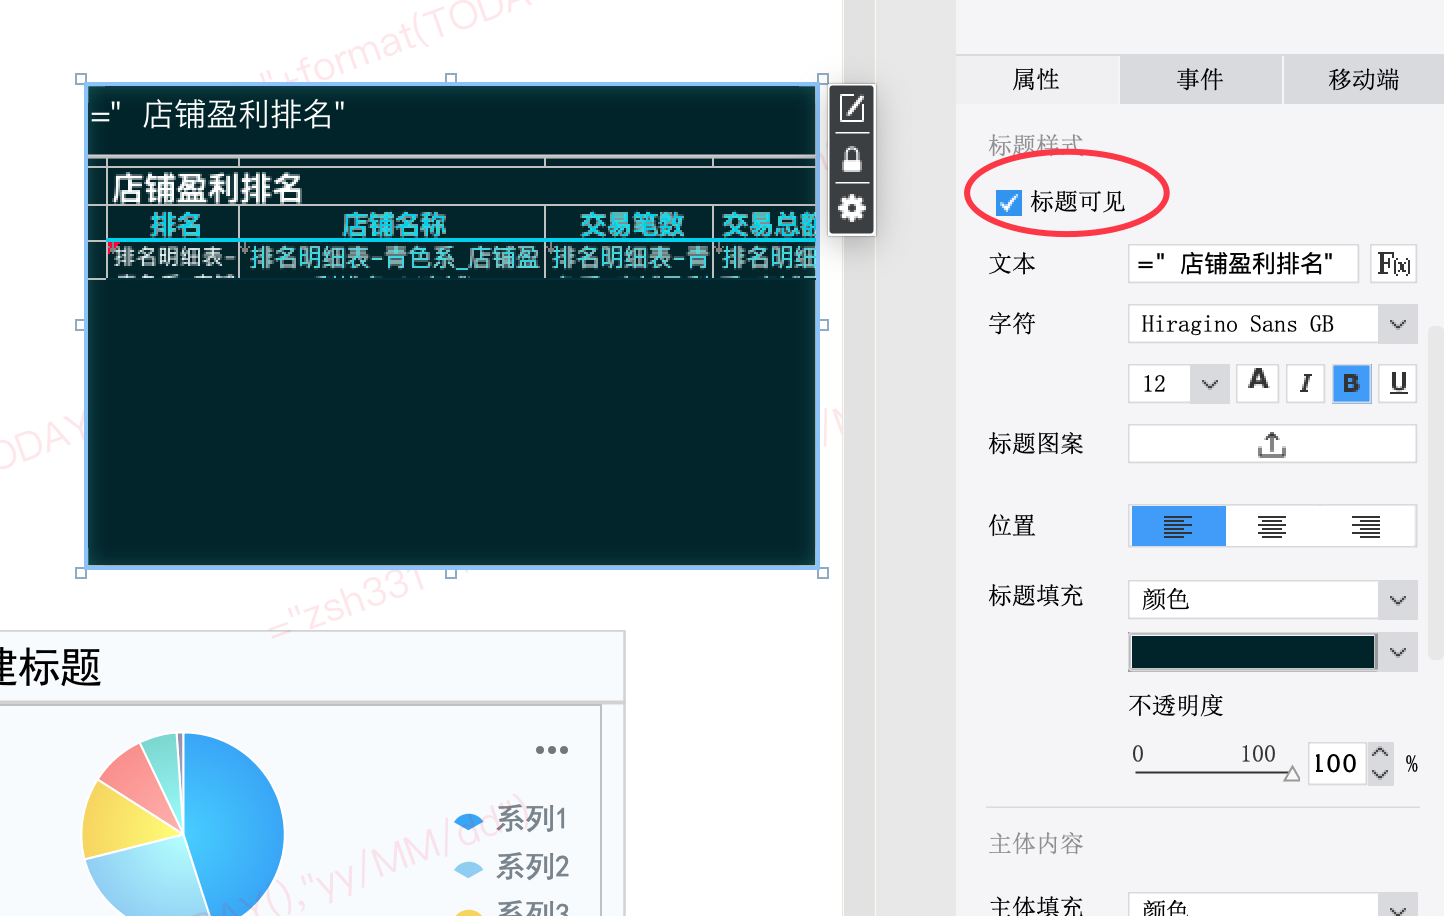The height and width of the screenshot is (916, 1444).
Task: Click the font color A icon
Action: [1258, 381]
